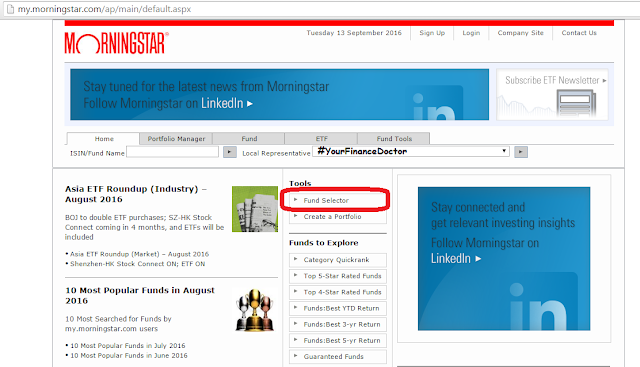Focus the ISIN/Fund Name input field
The image size is (640, 367).
point(173,152)
